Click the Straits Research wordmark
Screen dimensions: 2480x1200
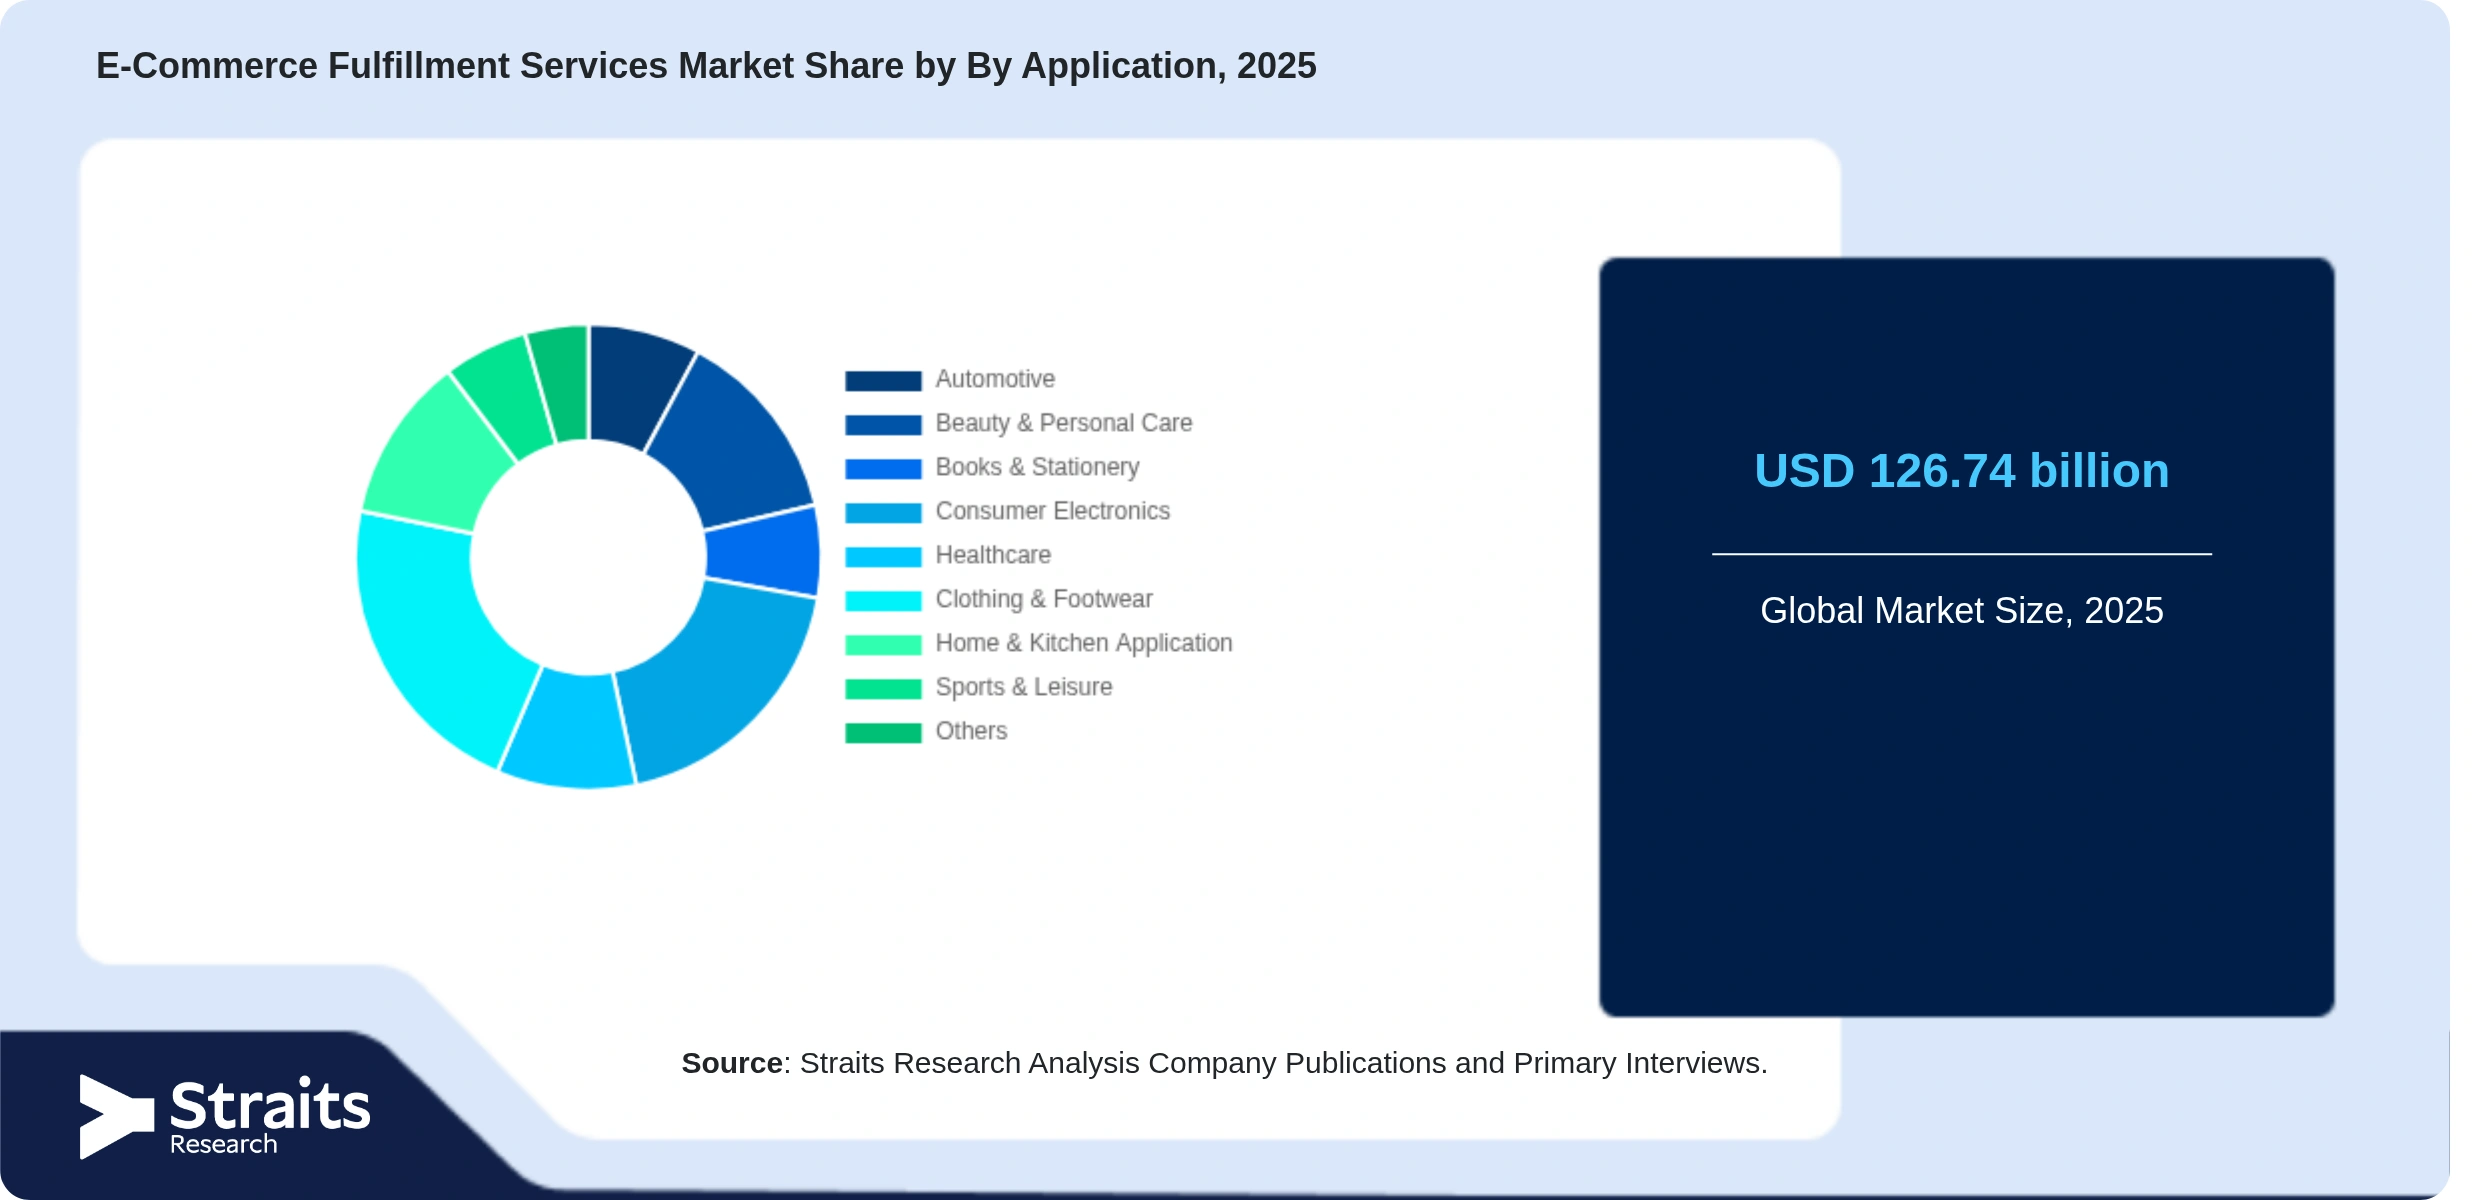pyautogui.click(x=270, y=1116)
